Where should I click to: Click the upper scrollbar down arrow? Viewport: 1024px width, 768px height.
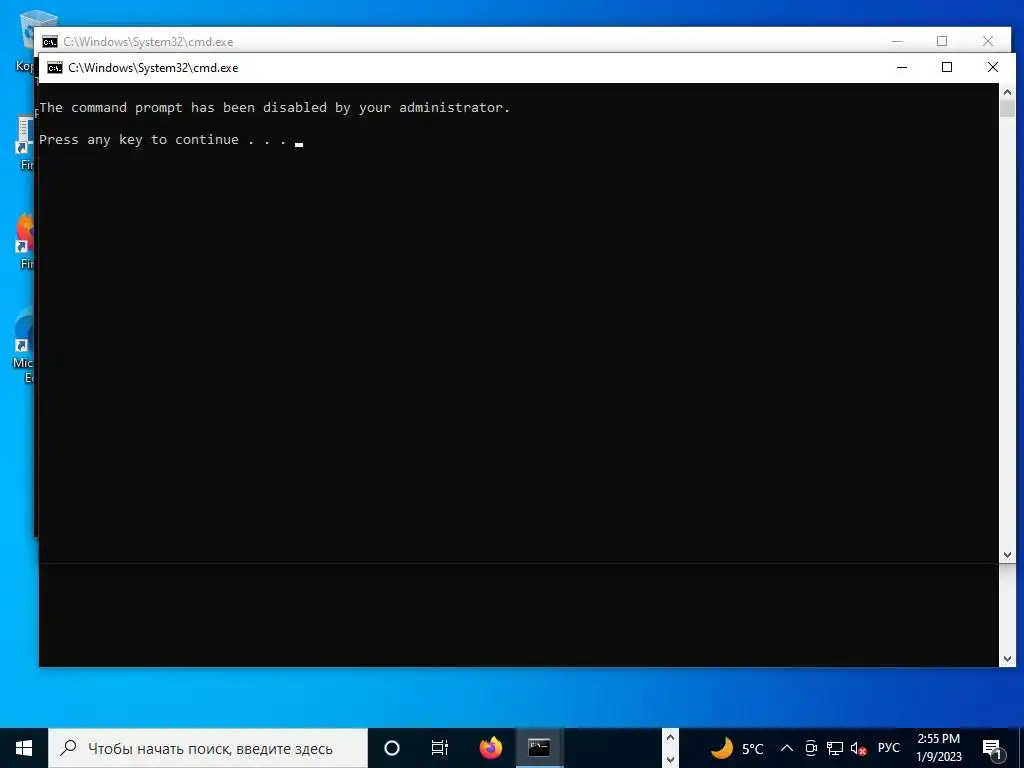tap(1007, 555)
